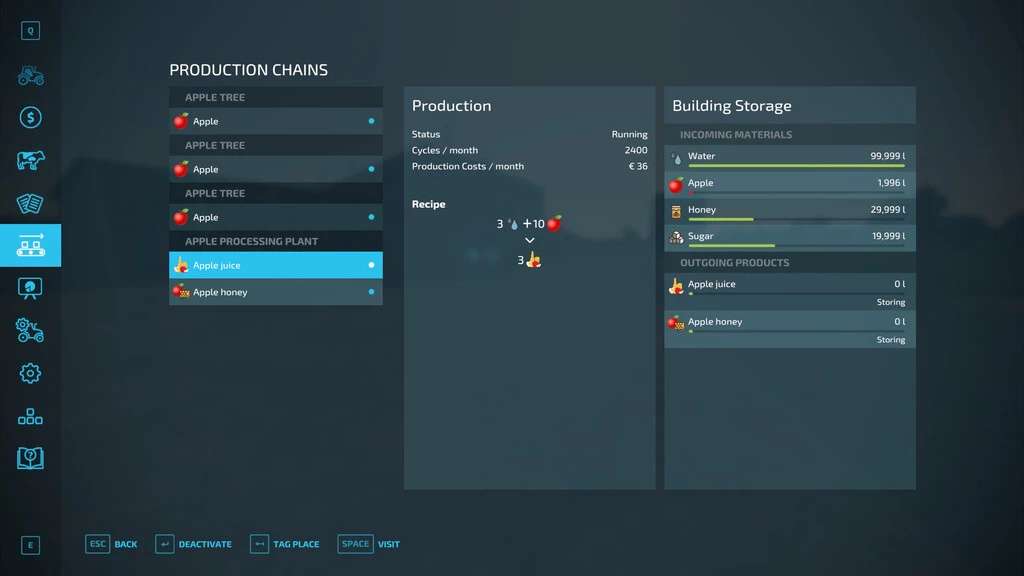The height and width of the screenshot is (576, 1024).
Task: Select the production chains sidebar icon
Action: click(30, 246)
